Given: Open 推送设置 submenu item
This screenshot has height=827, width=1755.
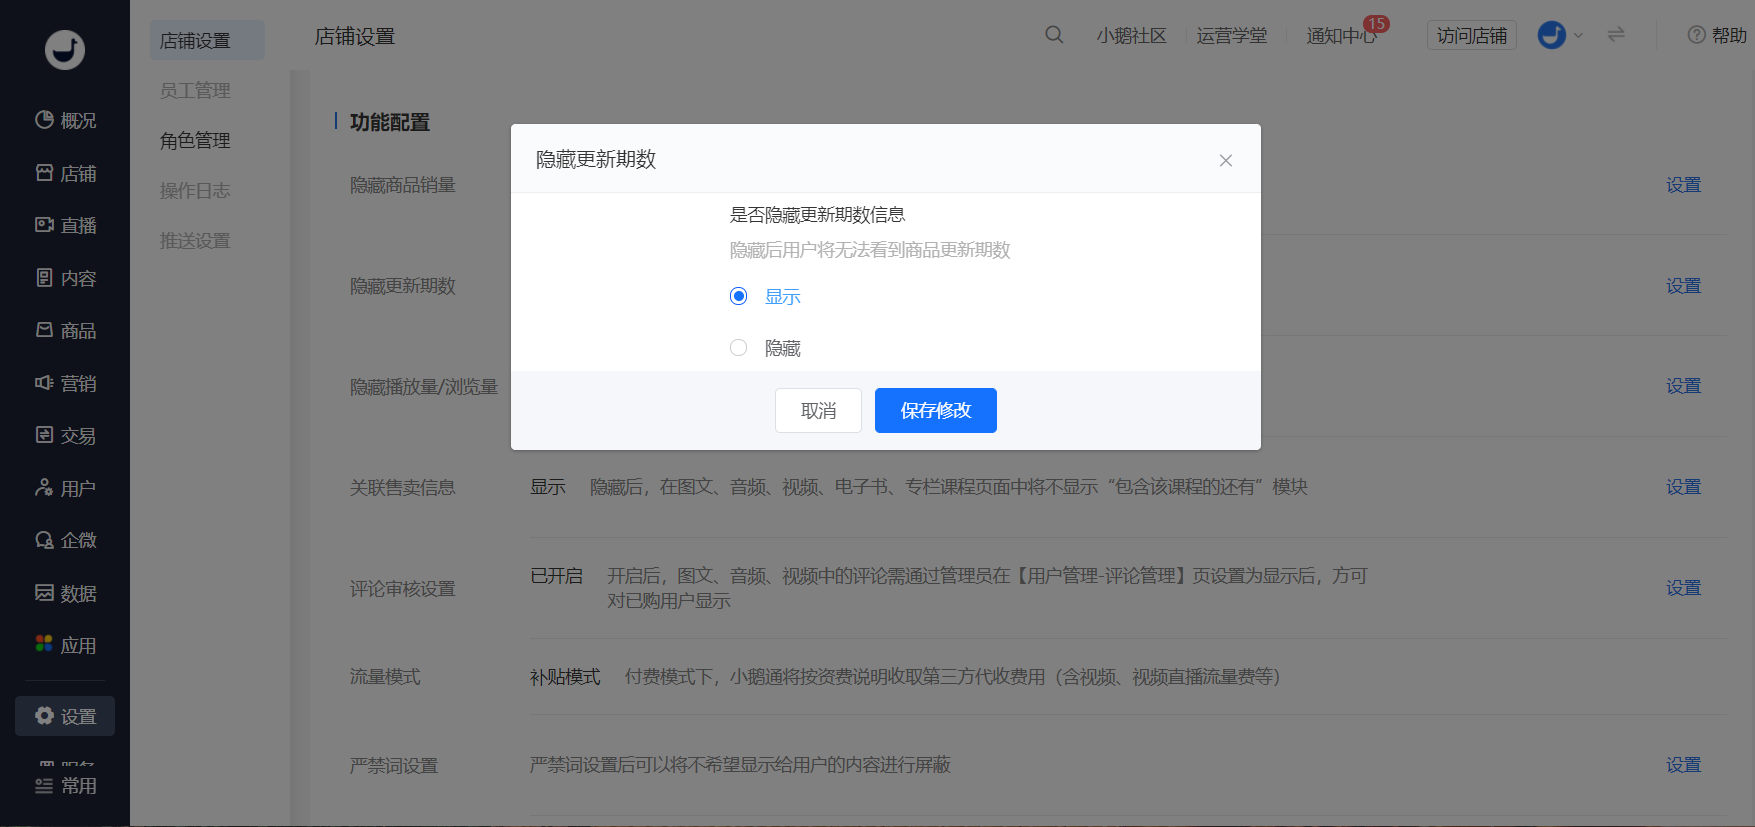Looking at the screenshot, I should pos(195,240).
